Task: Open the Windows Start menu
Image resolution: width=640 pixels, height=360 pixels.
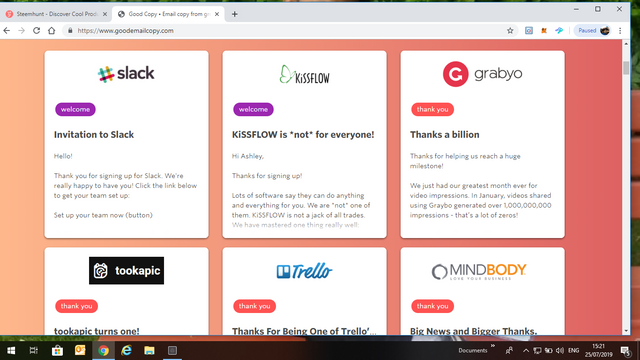Action: [x=11, y=351]
